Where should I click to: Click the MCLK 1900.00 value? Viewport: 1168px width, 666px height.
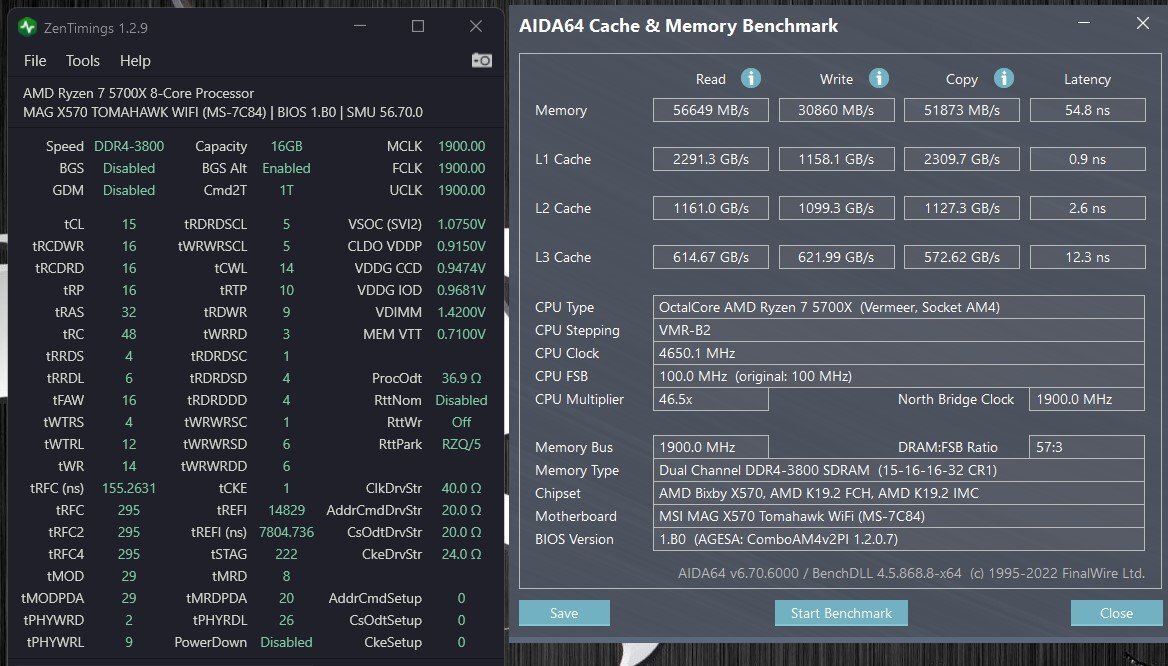(461, 146)
